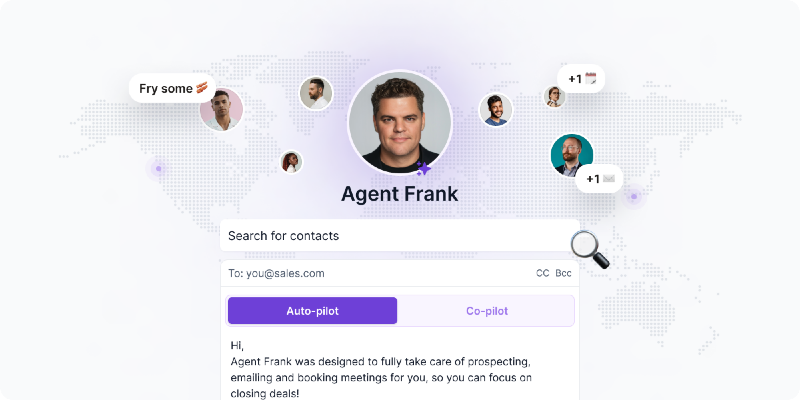Select the bearded man avatar with teal background
Screen dimensions: 800x400
tap(572, 155)
